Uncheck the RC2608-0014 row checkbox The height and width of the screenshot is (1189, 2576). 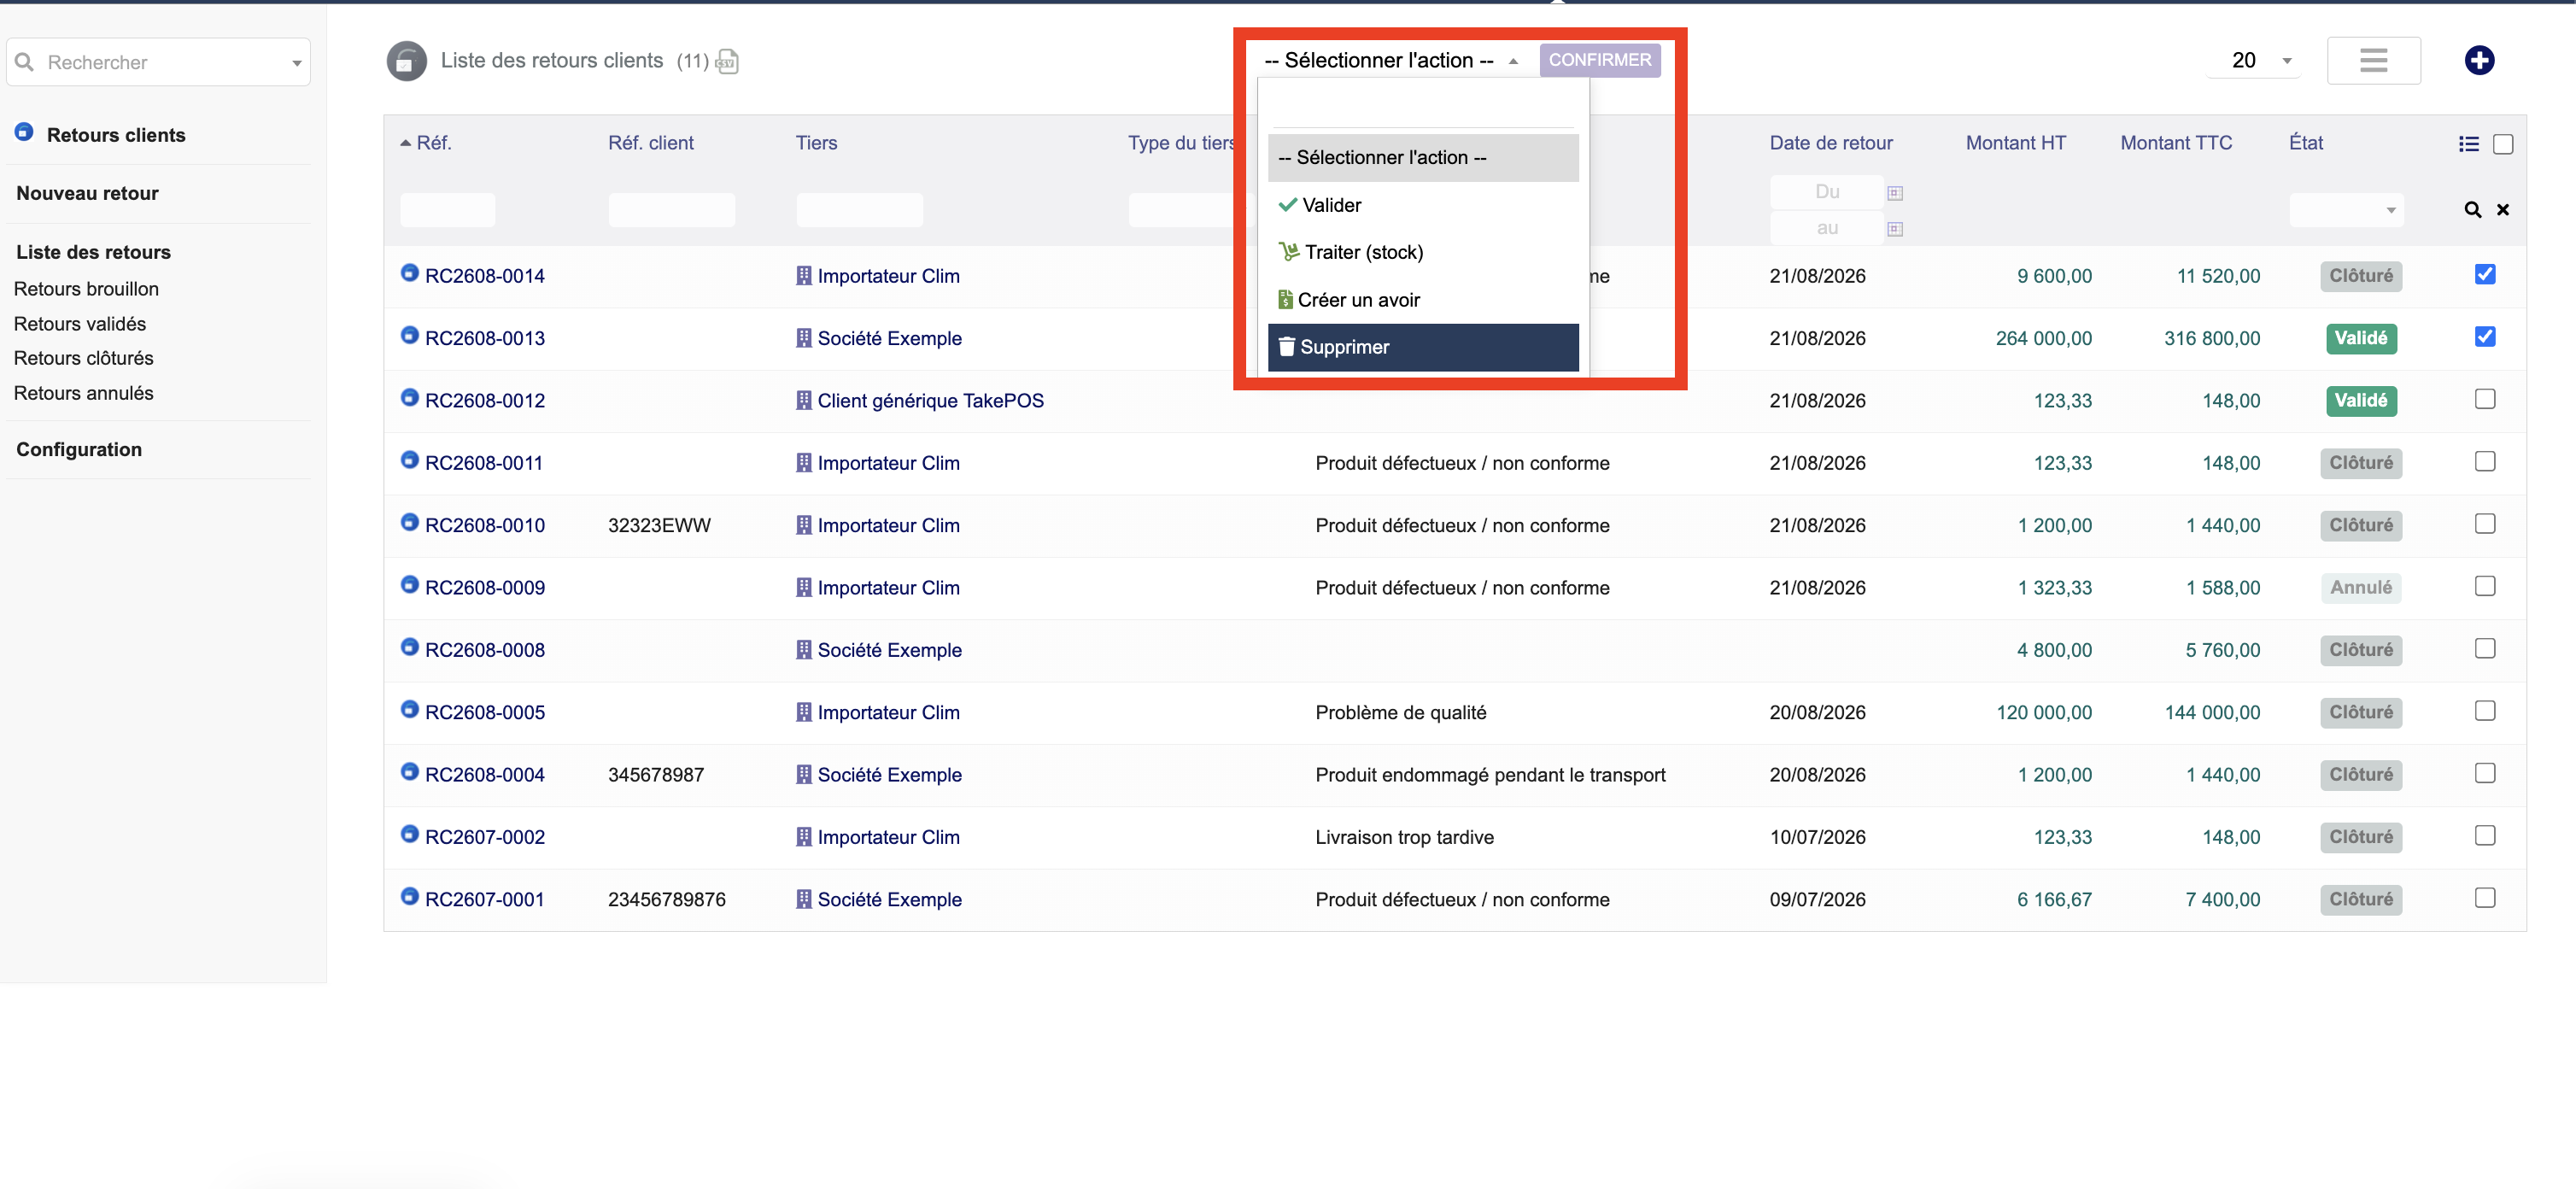pyautogui.click(x=2485, y=274)
